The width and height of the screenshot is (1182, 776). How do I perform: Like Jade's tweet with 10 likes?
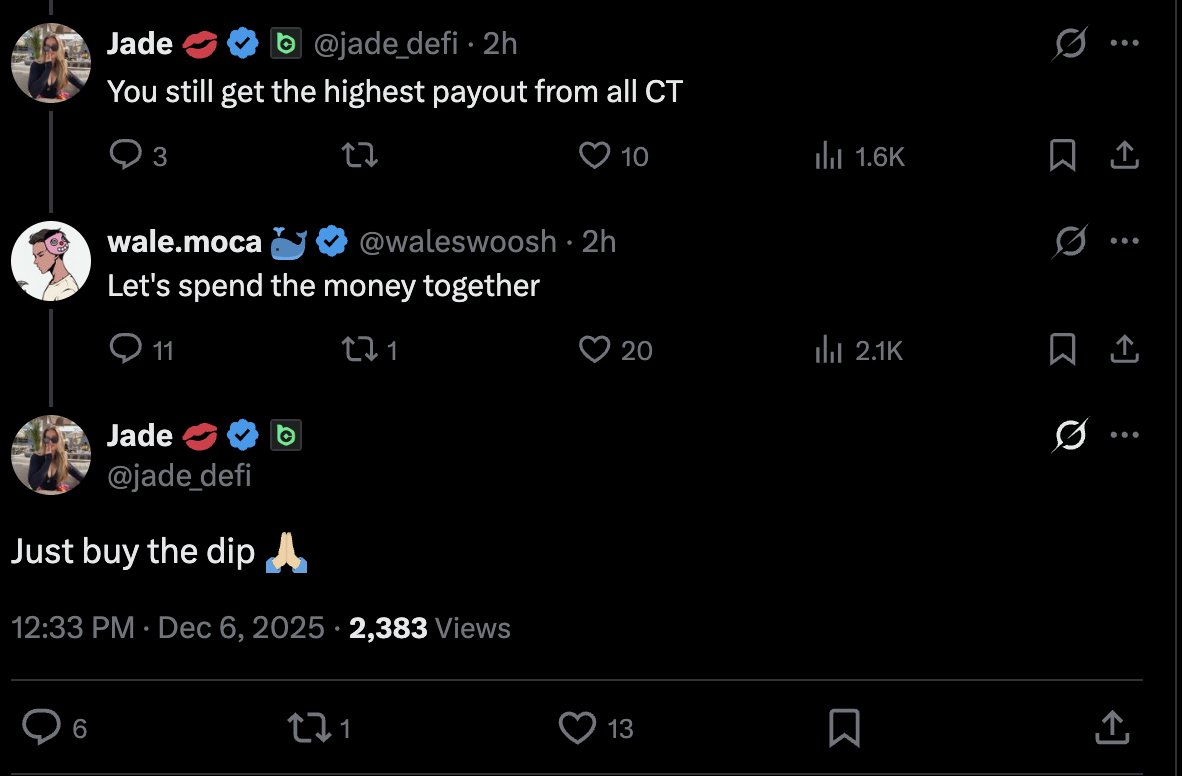pos(595,155)
